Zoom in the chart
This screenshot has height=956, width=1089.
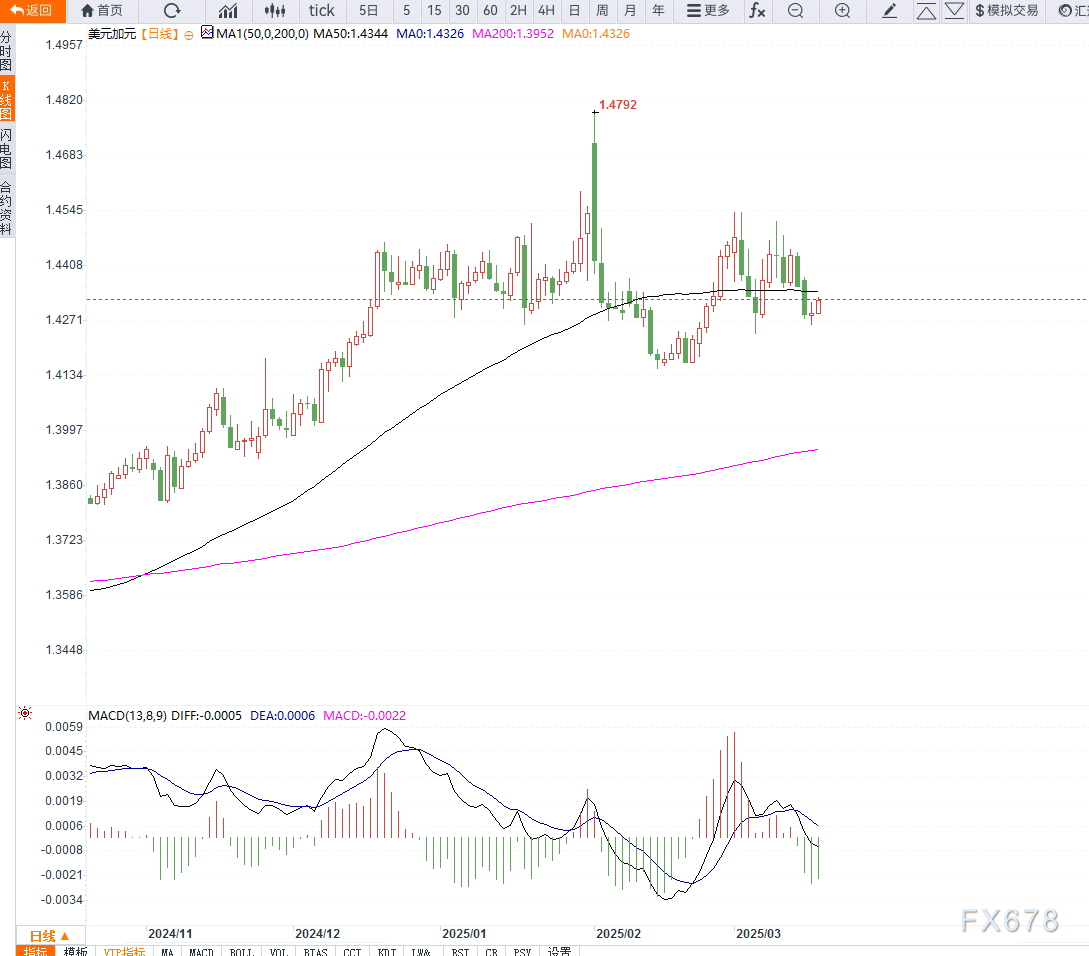pos(842,10)
